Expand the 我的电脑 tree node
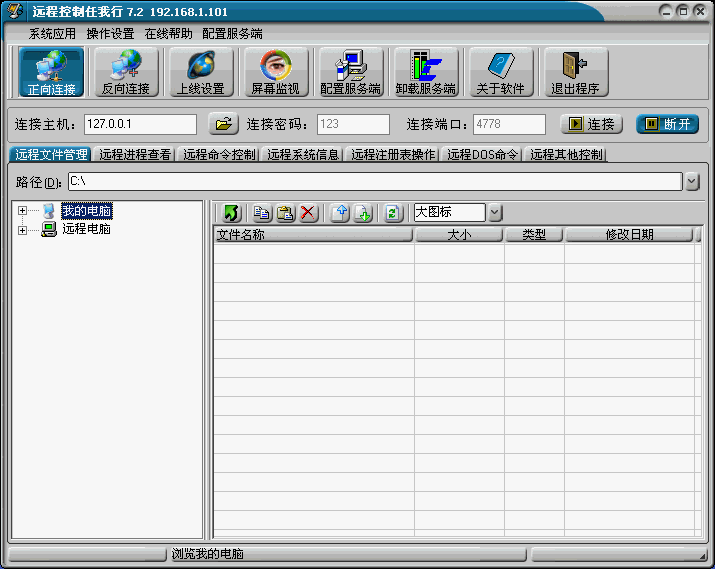Image resolution: width=715 pixels, height=569 pixels. tap(22, 211)
